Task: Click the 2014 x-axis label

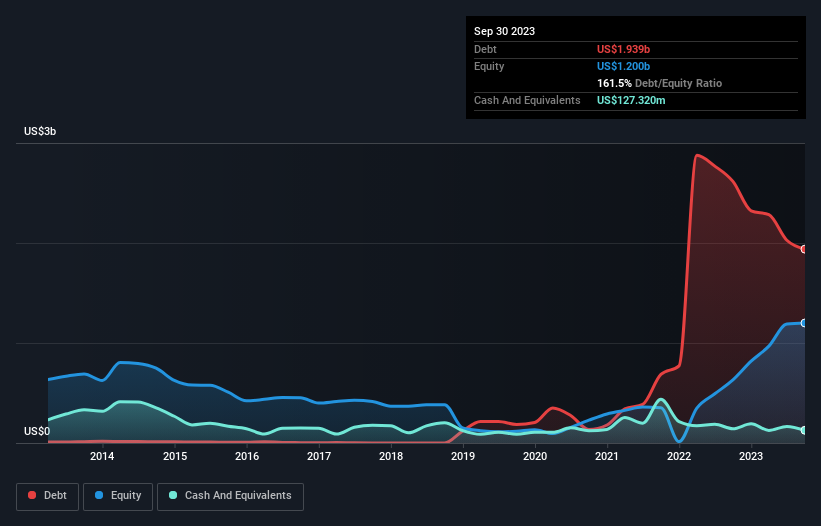Action: pyautogui.click(x=102, y=456)
